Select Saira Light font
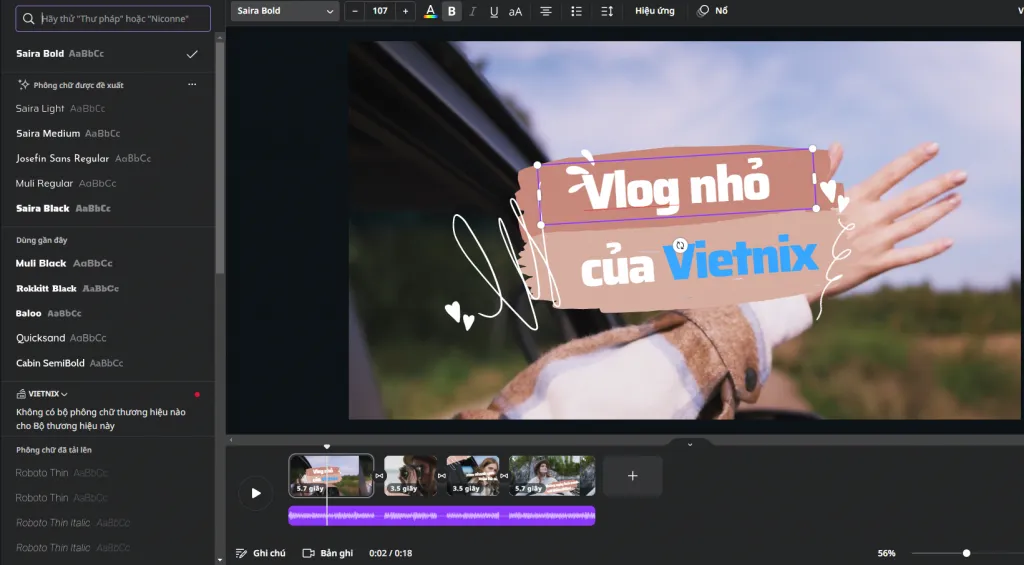Screen dimensions: 1024x565 pyautogui.click(x=108, y=108)
